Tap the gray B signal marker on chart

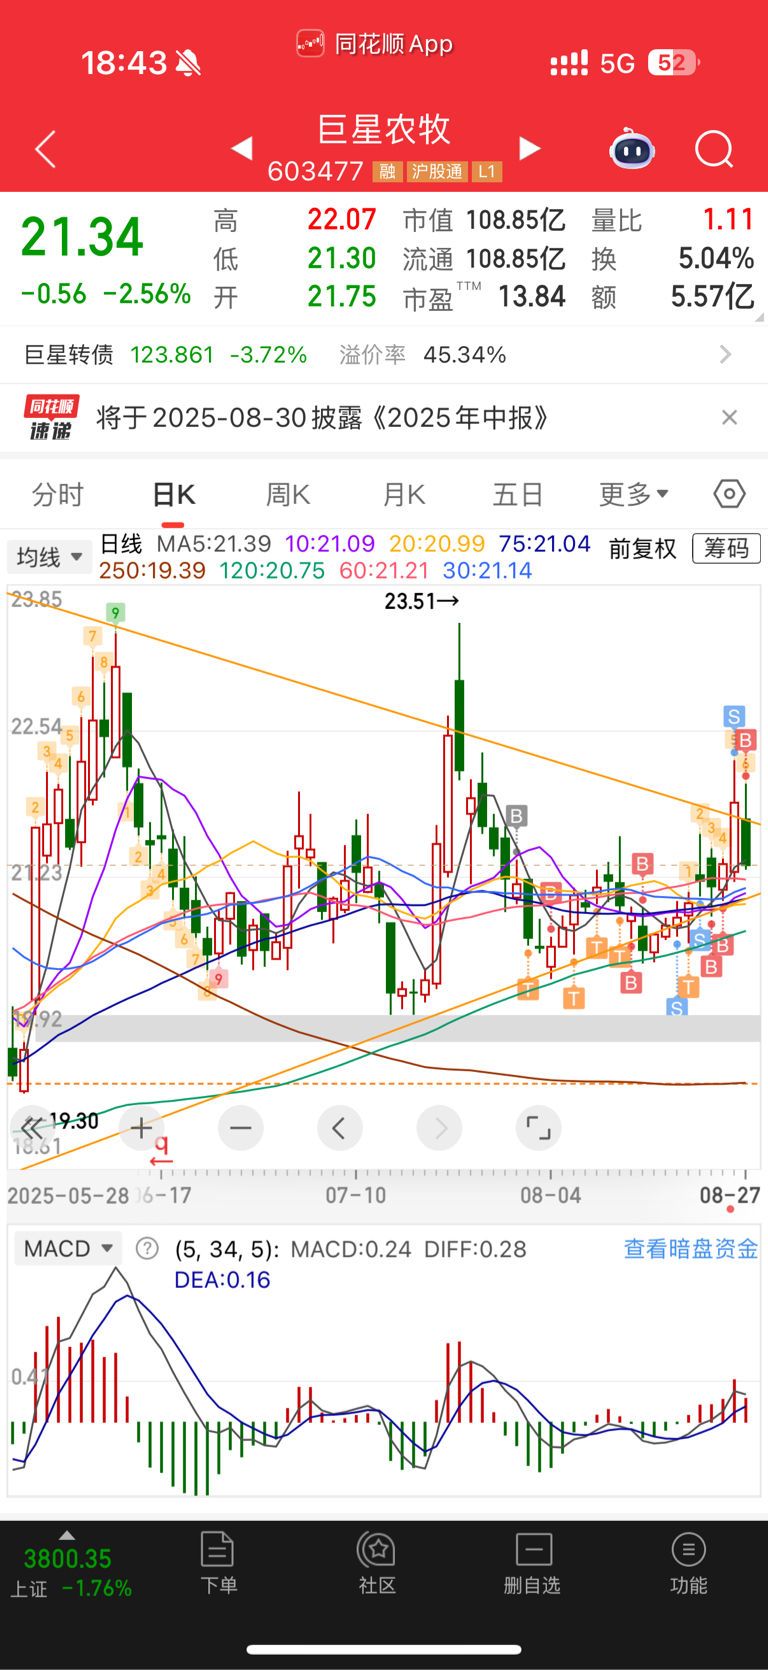516,816
